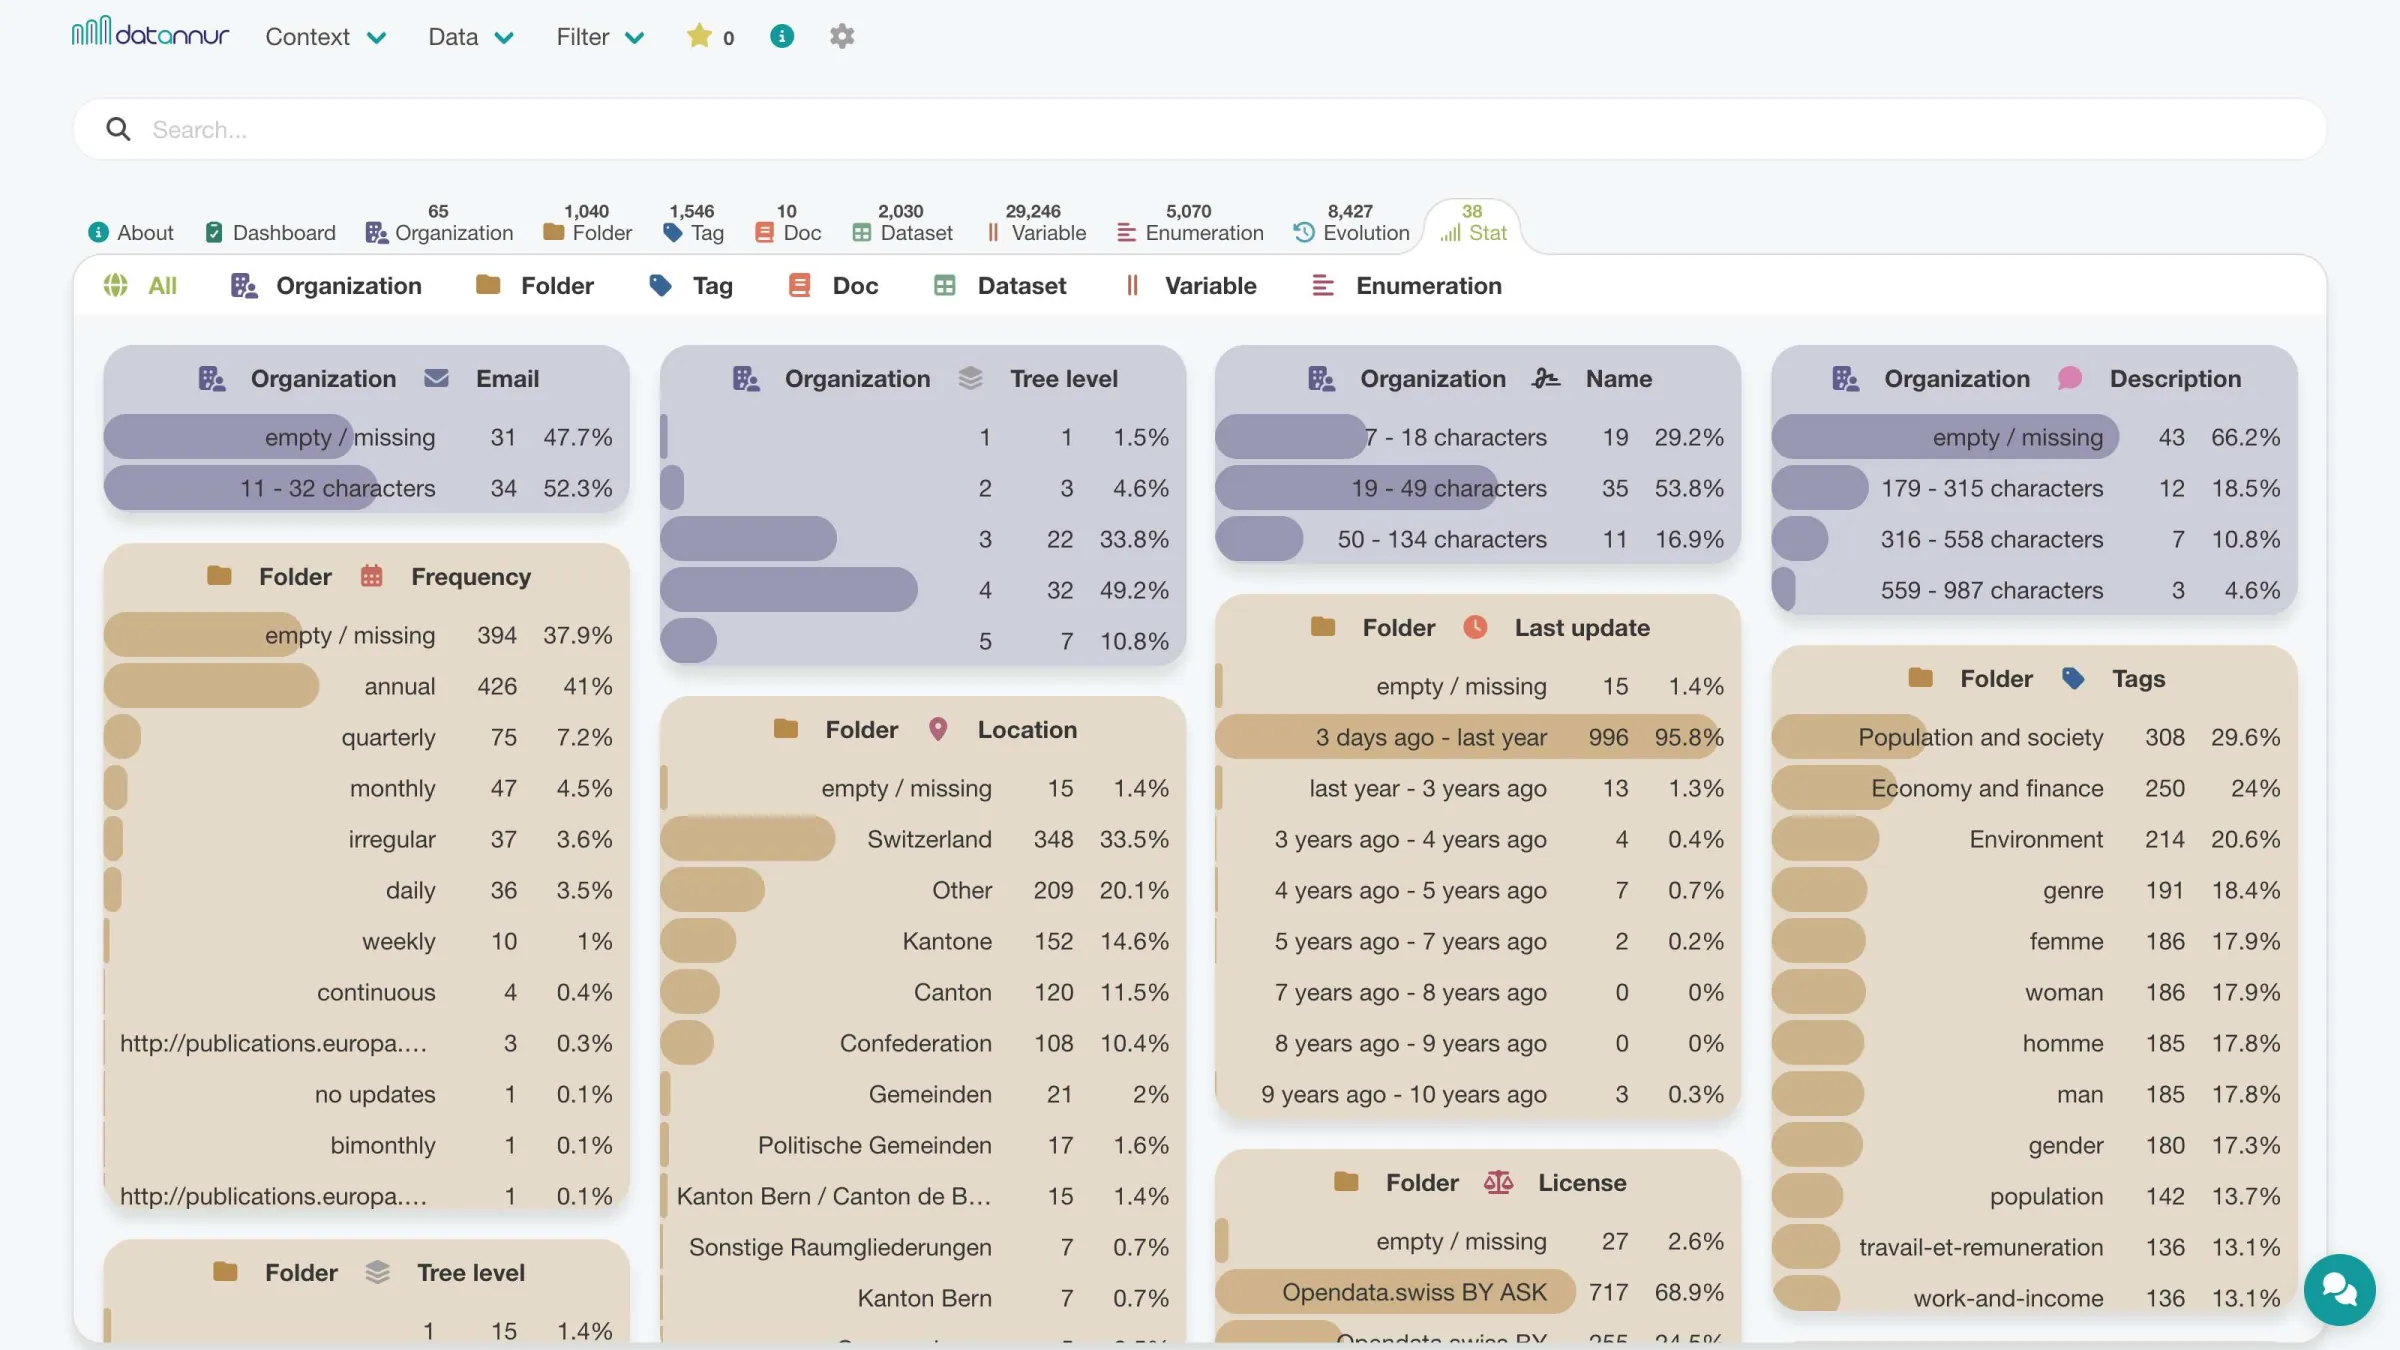Image resolution: width=2400 pixels, height=1350 pixels.
Task: Click '19 - 49 characters' name row
Action: (1478, 489)
